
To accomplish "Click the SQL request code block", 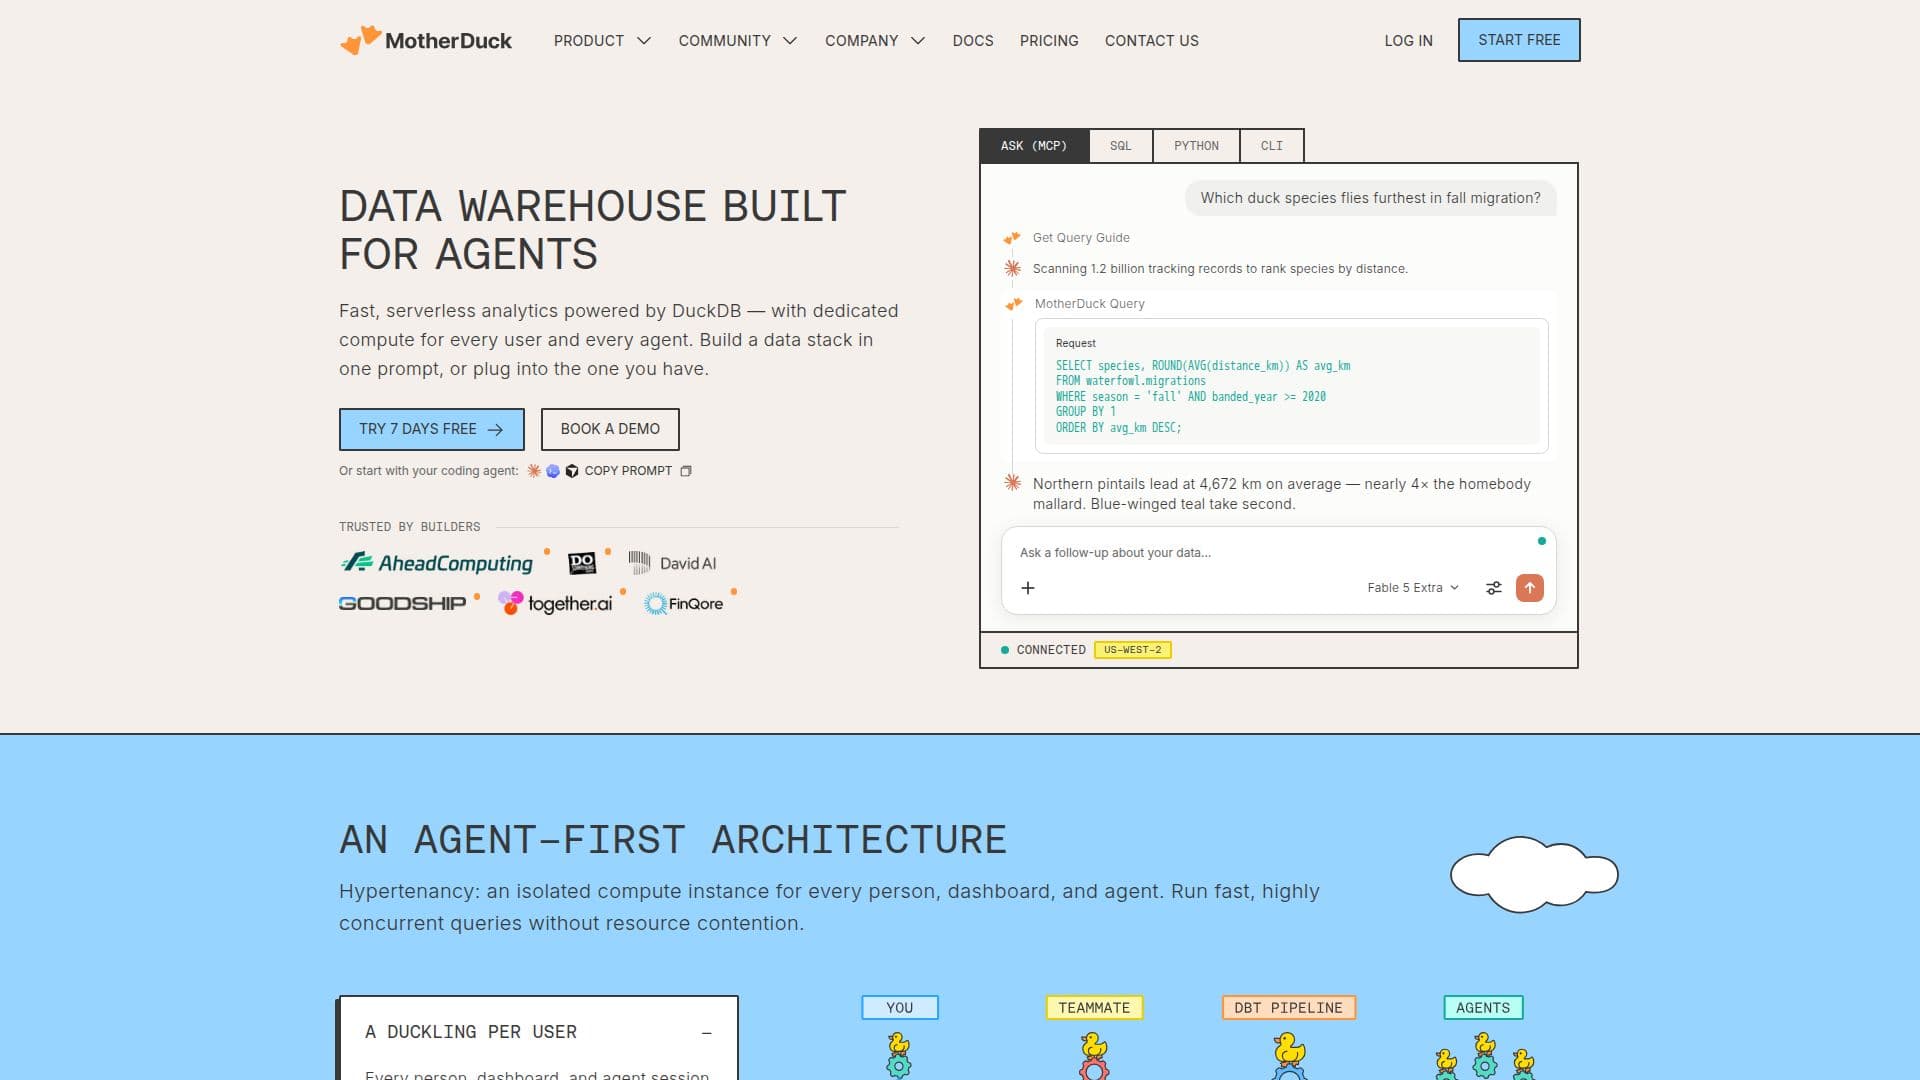I will coord(1292,386).
